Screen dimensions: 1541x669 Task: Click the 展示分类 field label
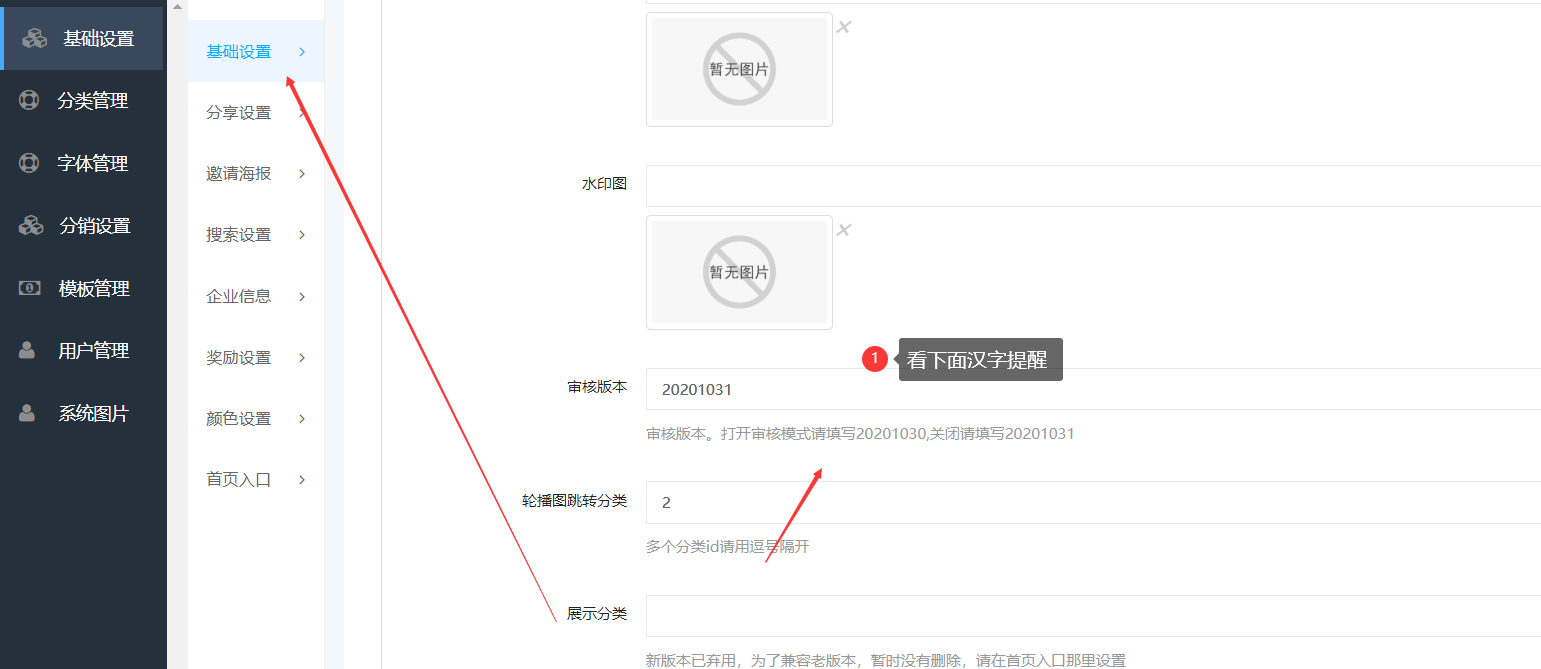597,613
